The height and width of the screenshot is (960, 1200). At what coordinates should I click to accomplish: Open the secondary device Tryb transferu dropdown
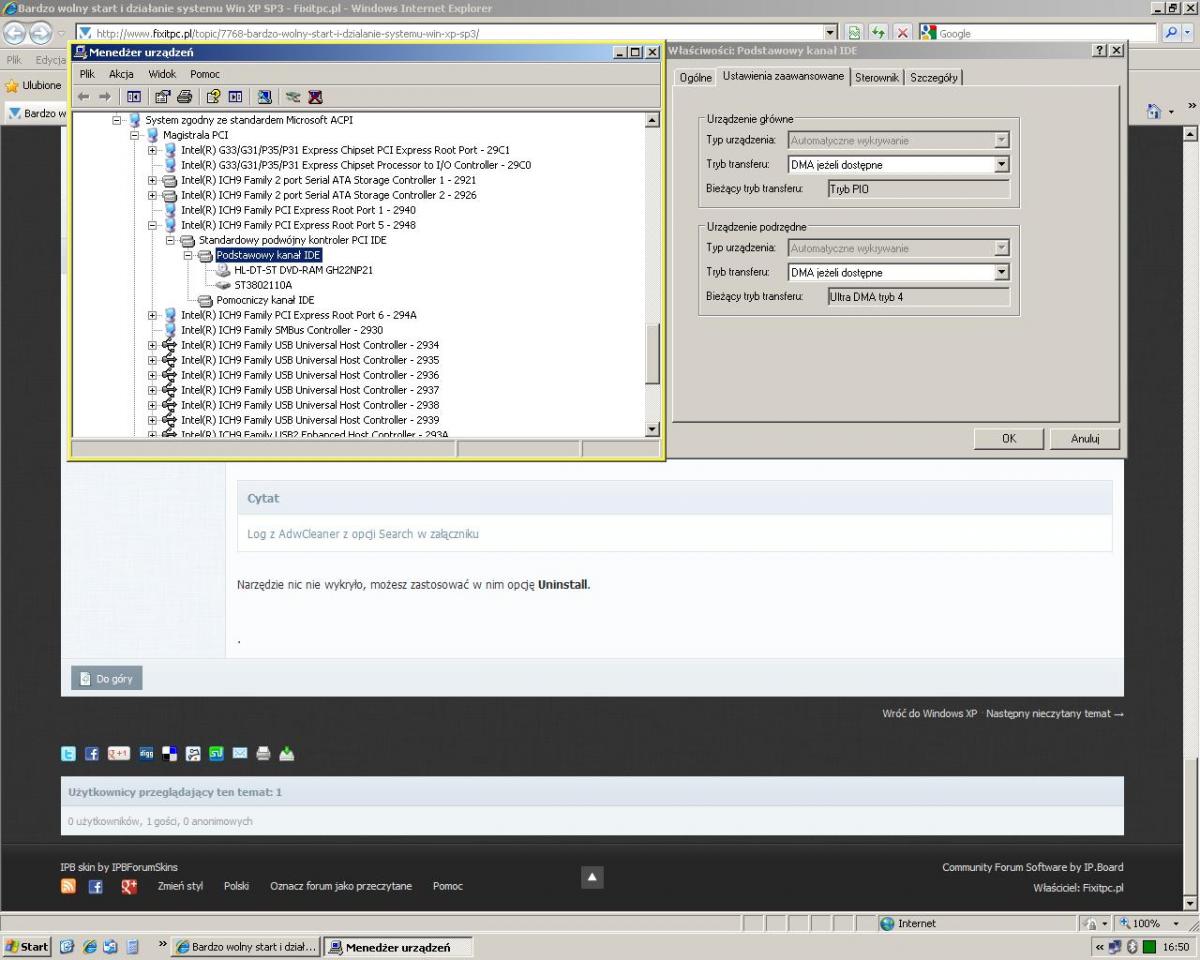[x=1002, y=272]
